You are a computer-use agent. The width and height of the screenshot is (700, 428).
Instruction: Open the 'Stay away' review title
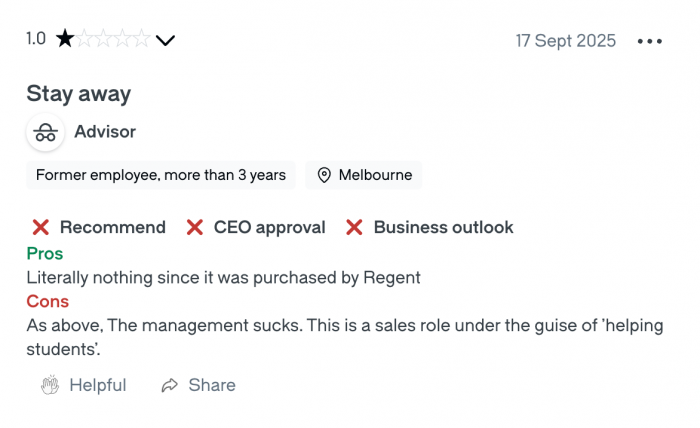[79, 94]
